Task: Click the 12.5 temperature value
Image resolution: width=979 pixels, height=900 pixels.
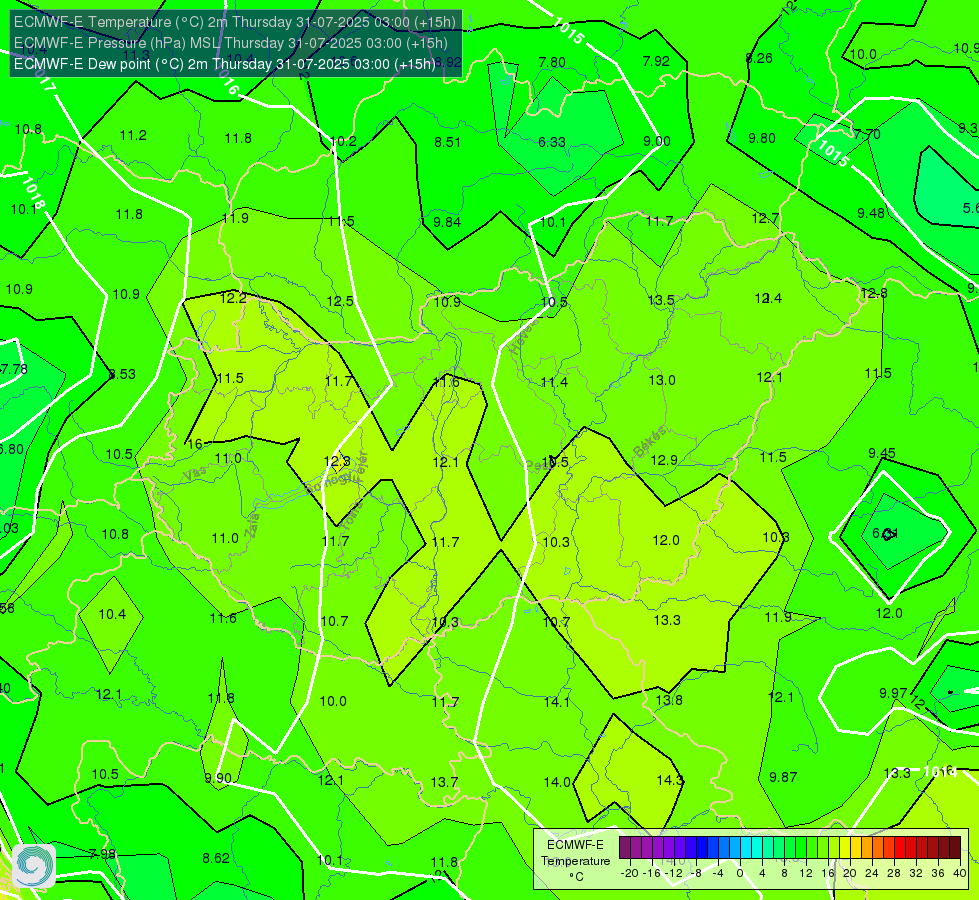Action: pyautogui.click(x=340, y=301)
